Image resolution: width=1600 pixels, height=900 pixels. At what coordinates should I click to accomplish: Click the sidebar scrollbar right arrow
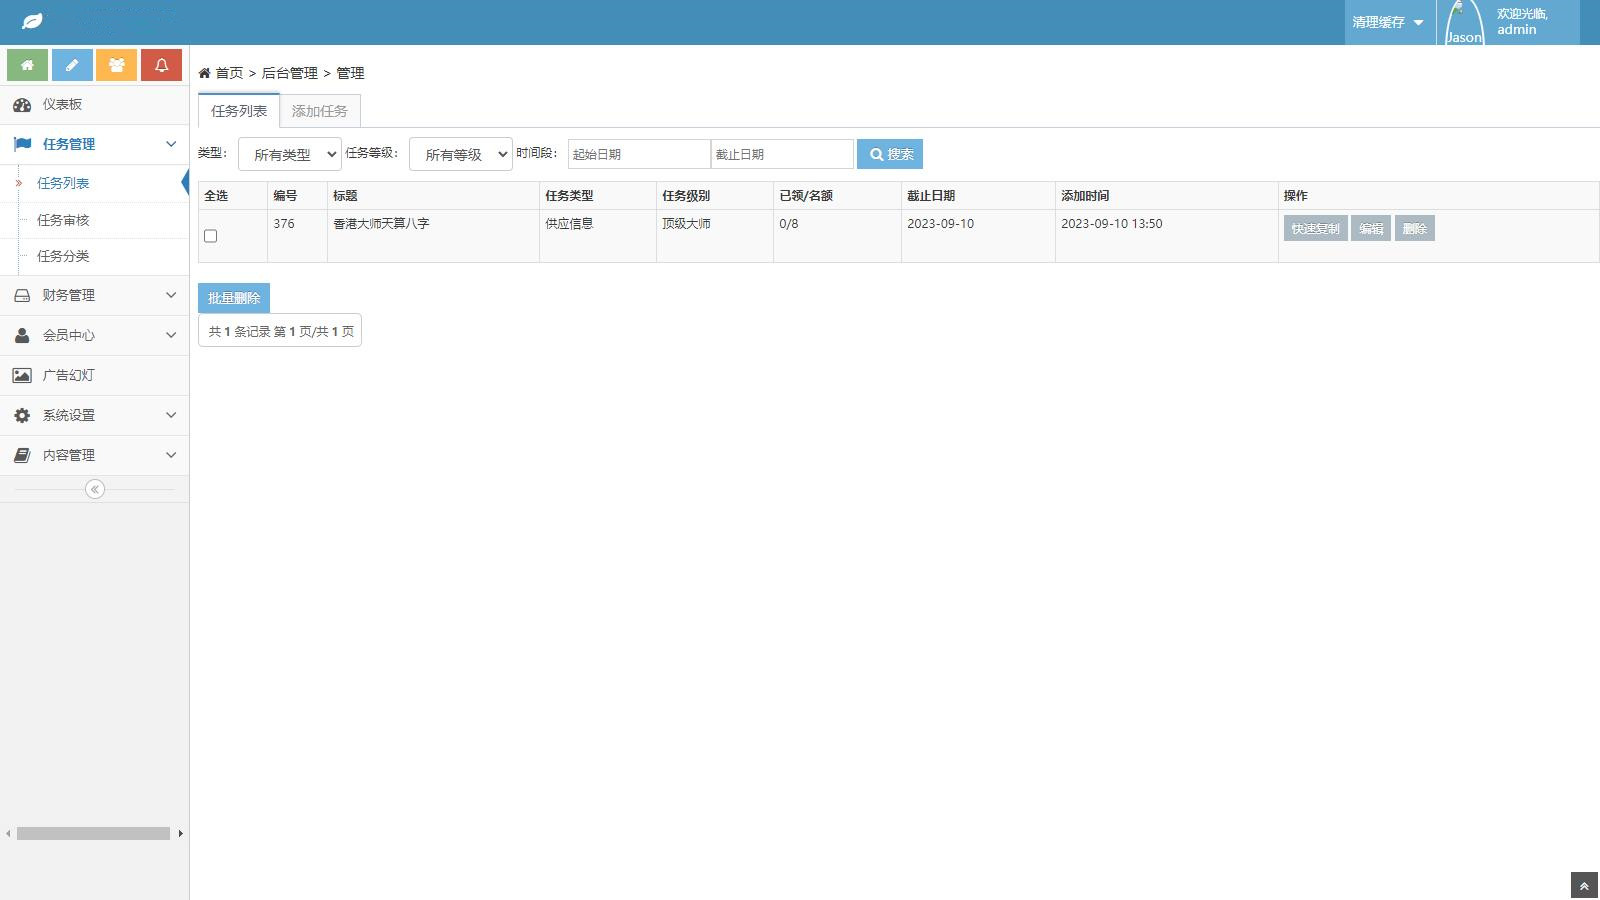(x=180, y=833)
